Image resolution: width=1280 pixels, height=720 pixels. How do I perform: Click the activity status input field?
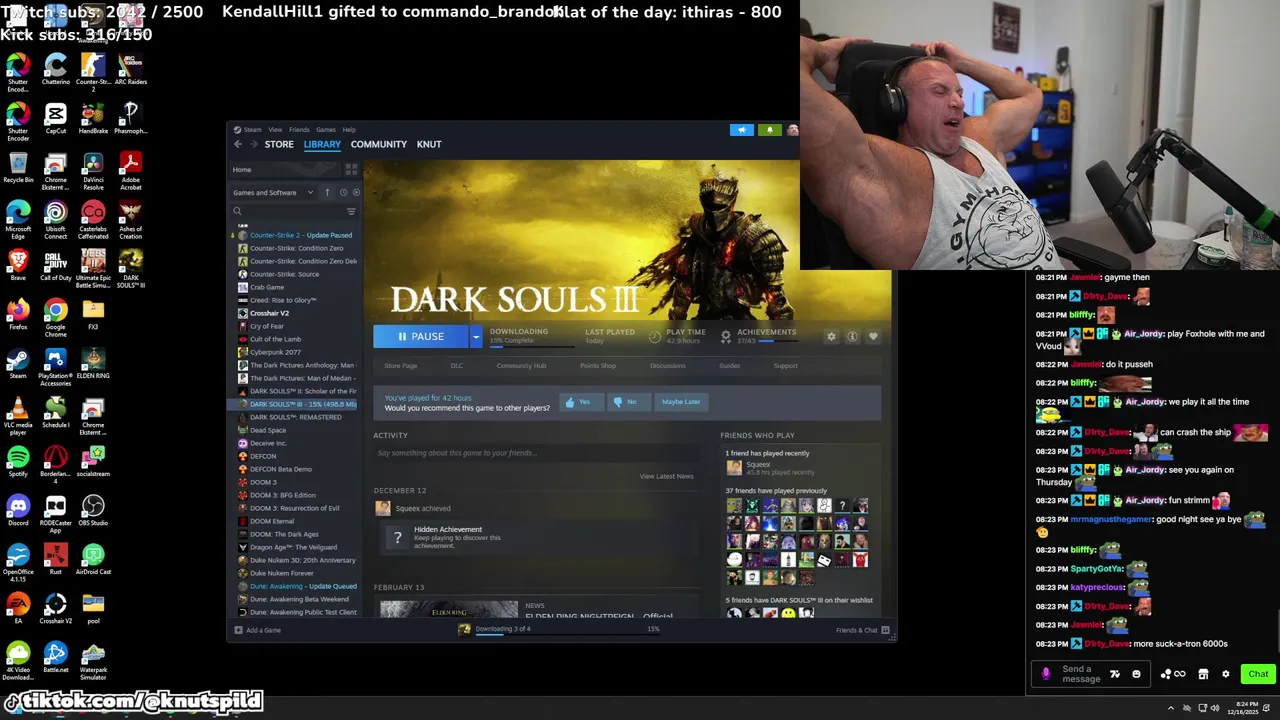pyautogui.click(x=535, y=453)
